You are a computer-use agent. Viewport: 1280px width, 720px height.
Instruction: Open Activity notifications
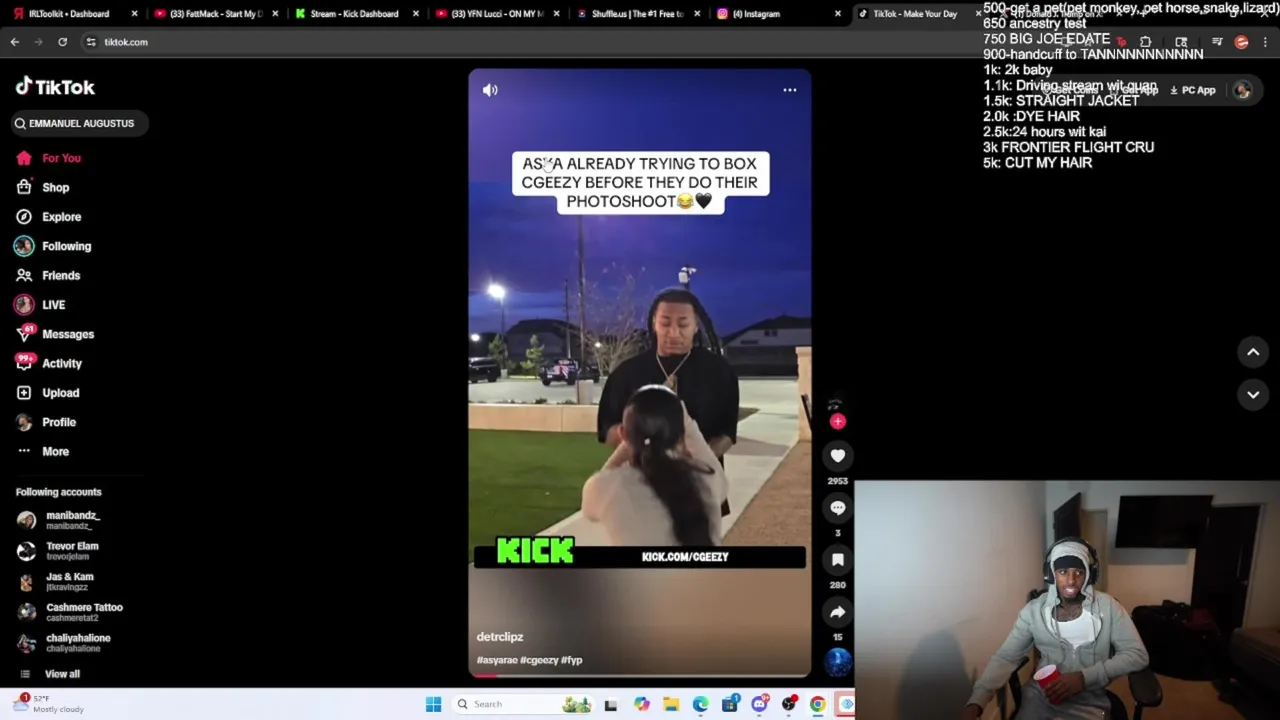[49, 363]
